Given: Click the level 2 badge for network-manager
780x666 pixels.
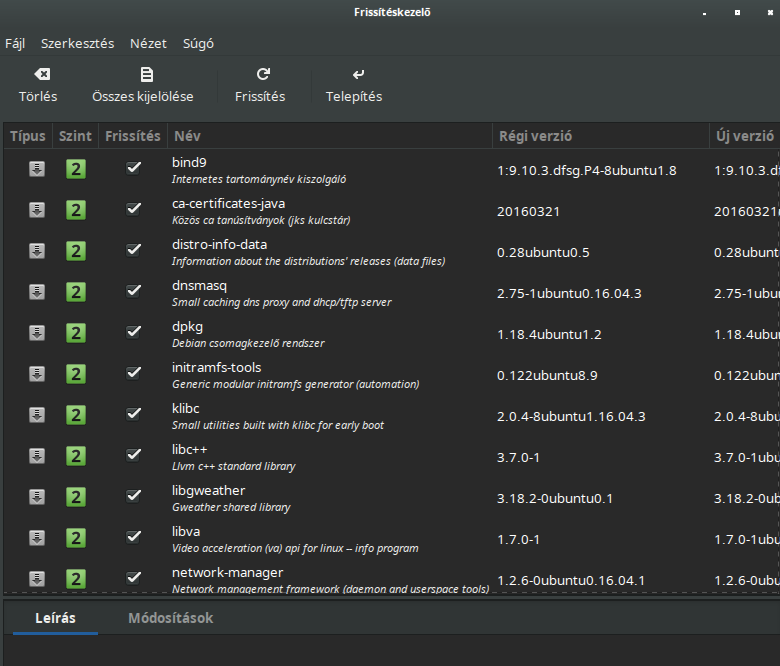Looking at the screenshot, I should [x=76, y=579].
